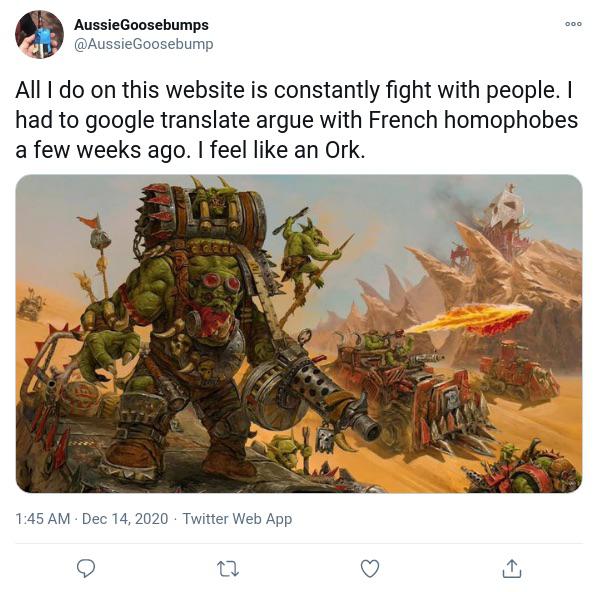Click the red spiked Ork buggy
Screen dimensions: 598x592
pyautogui.click(x=414, y=393)
